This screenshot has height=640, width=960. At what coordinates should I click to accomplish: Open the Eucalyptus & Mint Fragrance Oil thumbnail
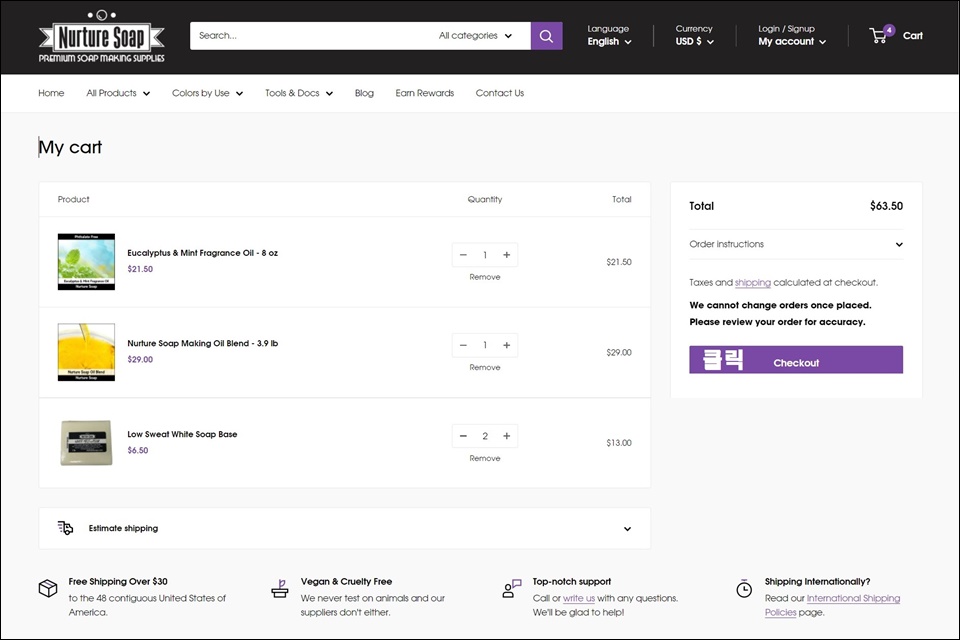tap(86, 262)
